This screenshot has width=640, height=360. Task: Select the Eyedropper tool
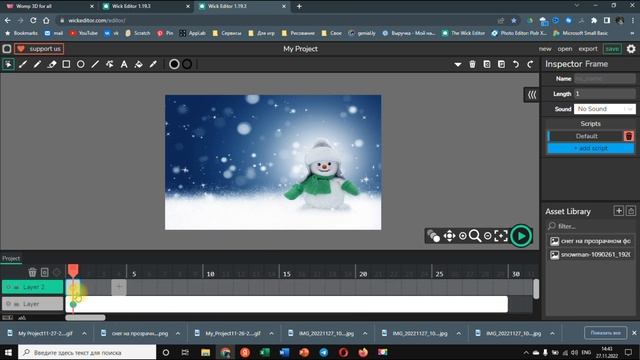(153, 64)
